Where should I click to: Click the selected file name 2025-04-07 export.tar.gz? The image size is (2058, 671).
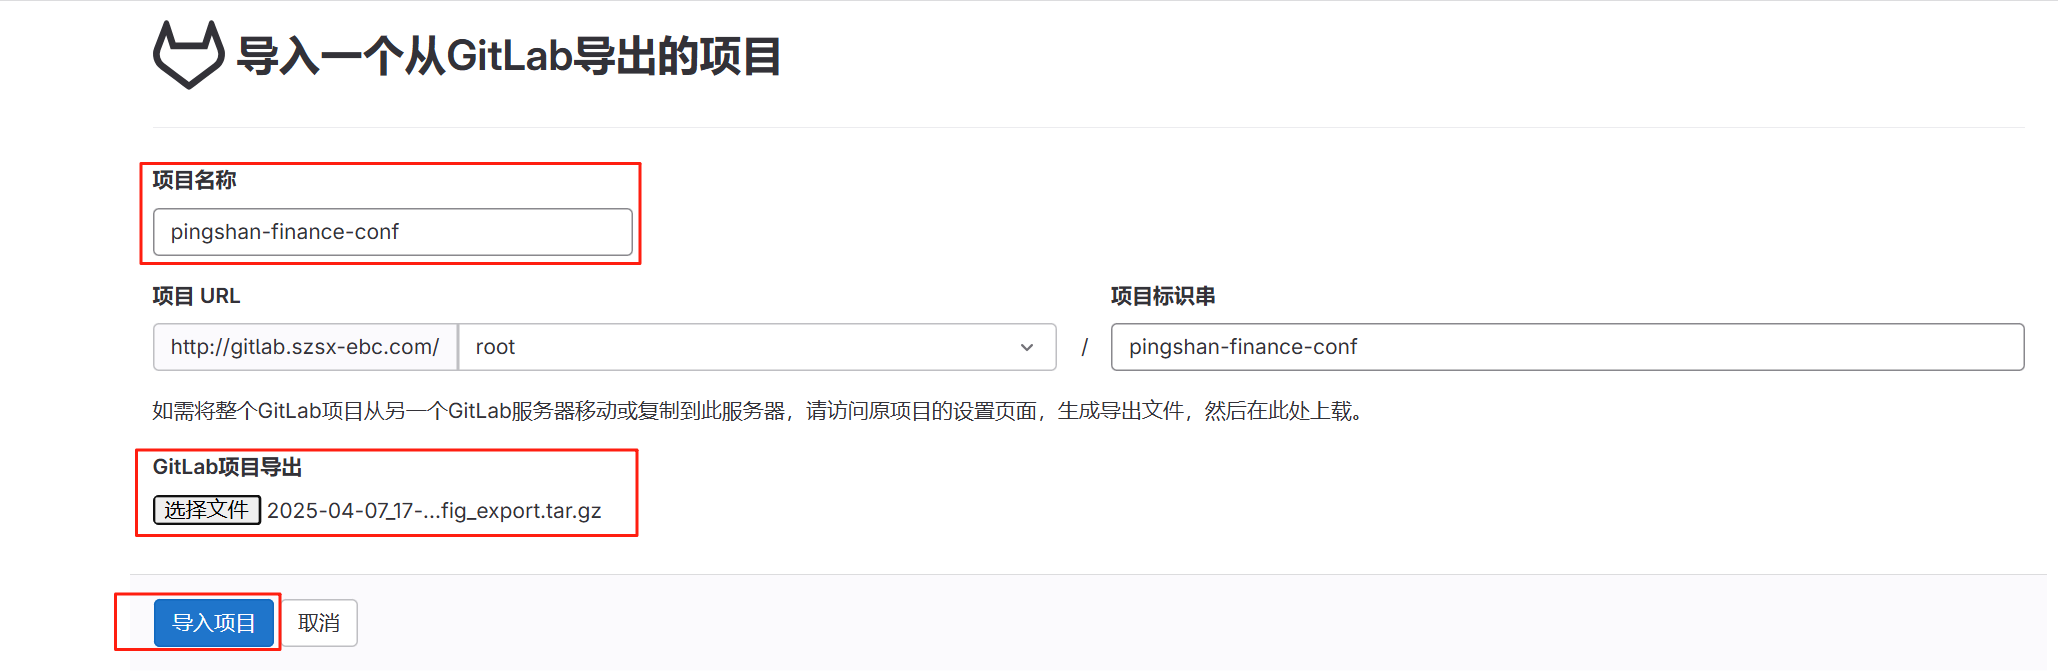point(434,511)
